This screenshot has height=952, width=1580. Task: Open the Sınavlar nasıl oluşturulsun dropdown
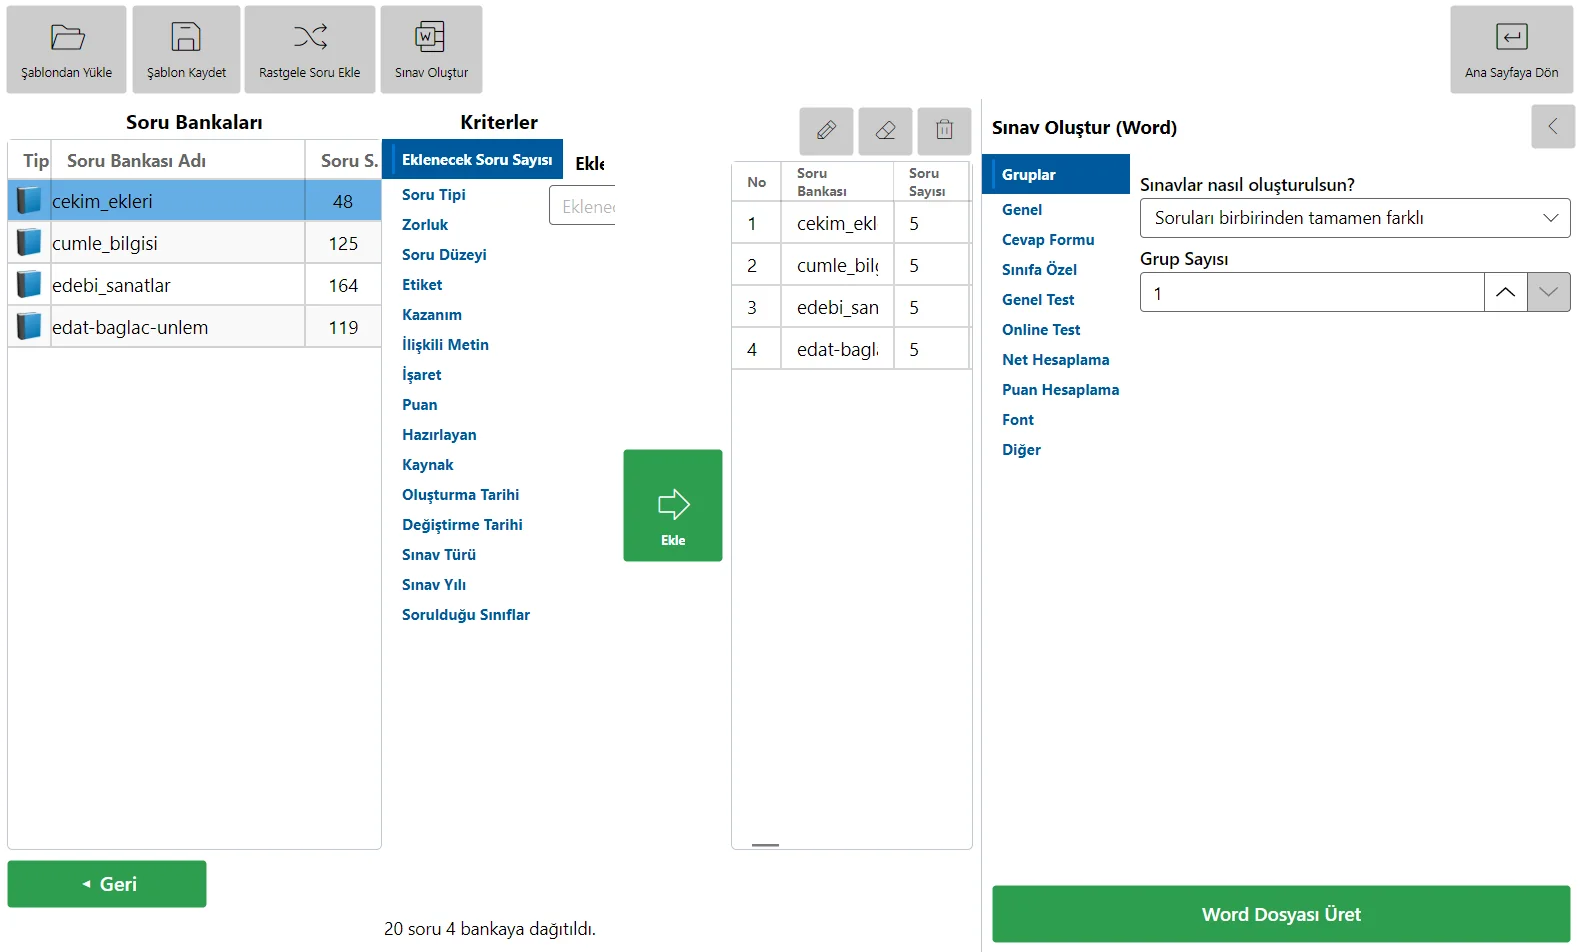1355,218
